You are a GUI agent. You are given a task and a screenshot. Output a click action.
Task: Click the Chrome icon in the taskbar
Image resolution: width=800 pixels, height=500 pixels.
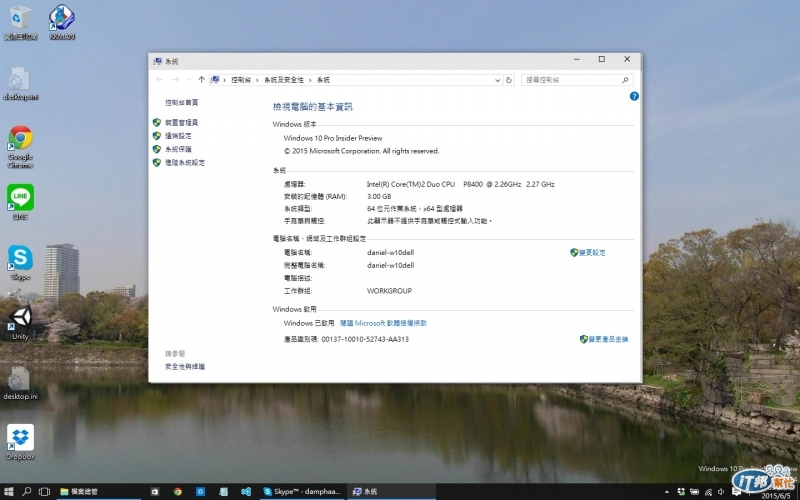178,491
